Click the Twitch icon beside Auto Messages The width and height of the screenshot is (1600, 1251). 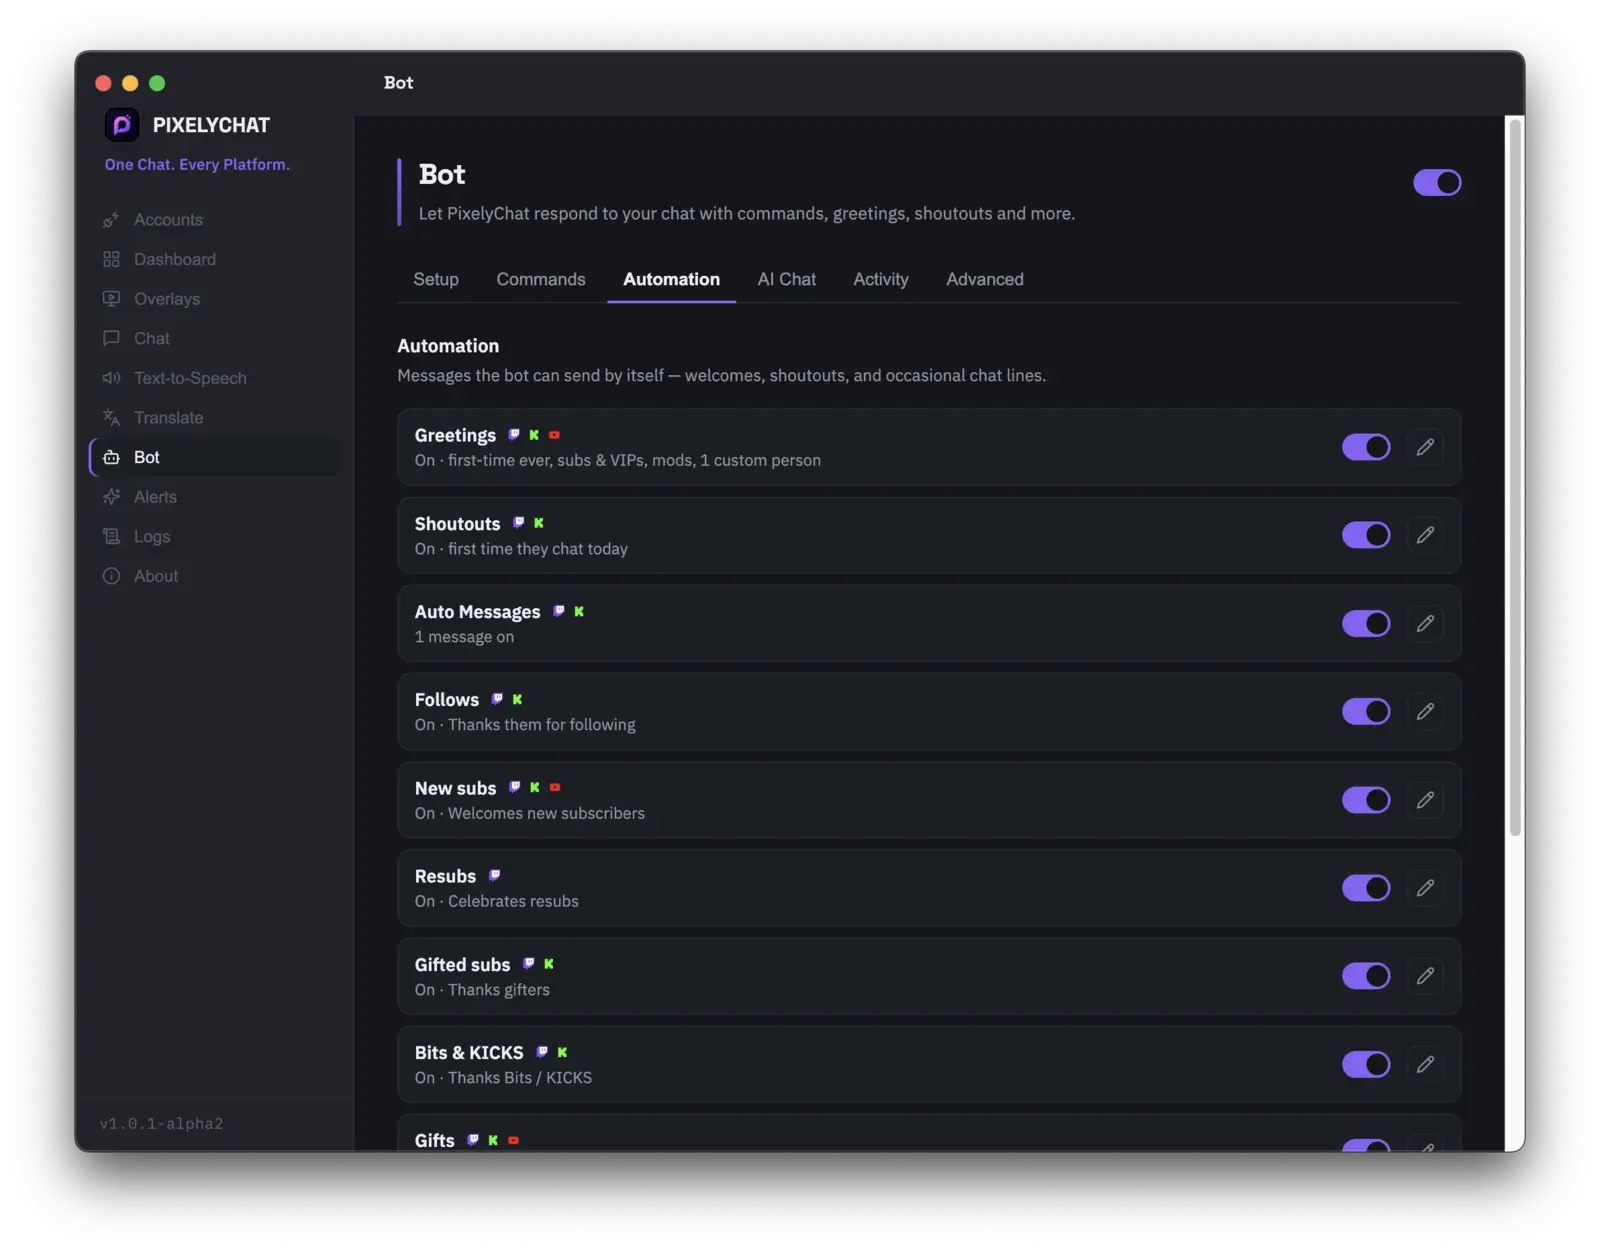(x=559, y=611)
